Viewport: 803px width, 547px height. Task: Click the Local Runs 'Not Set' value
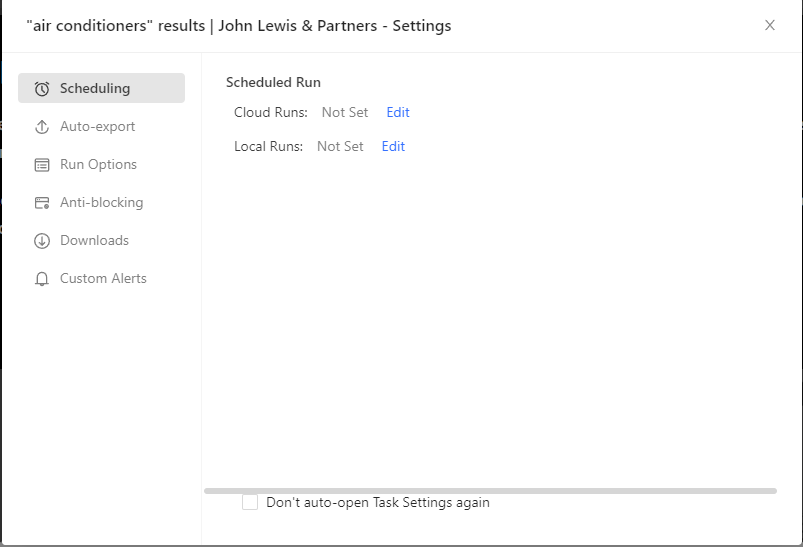click(340, 146)
